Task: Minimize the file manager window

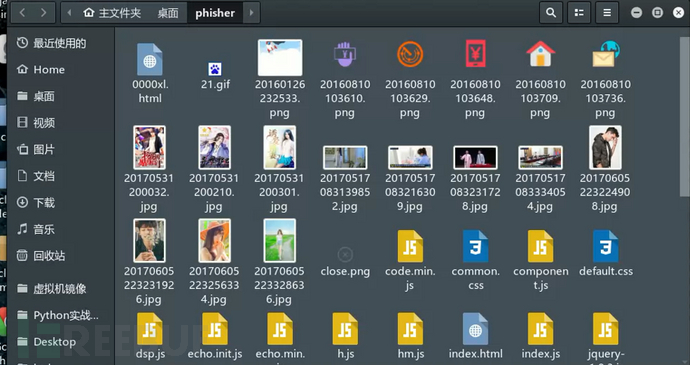Action: 636,13
